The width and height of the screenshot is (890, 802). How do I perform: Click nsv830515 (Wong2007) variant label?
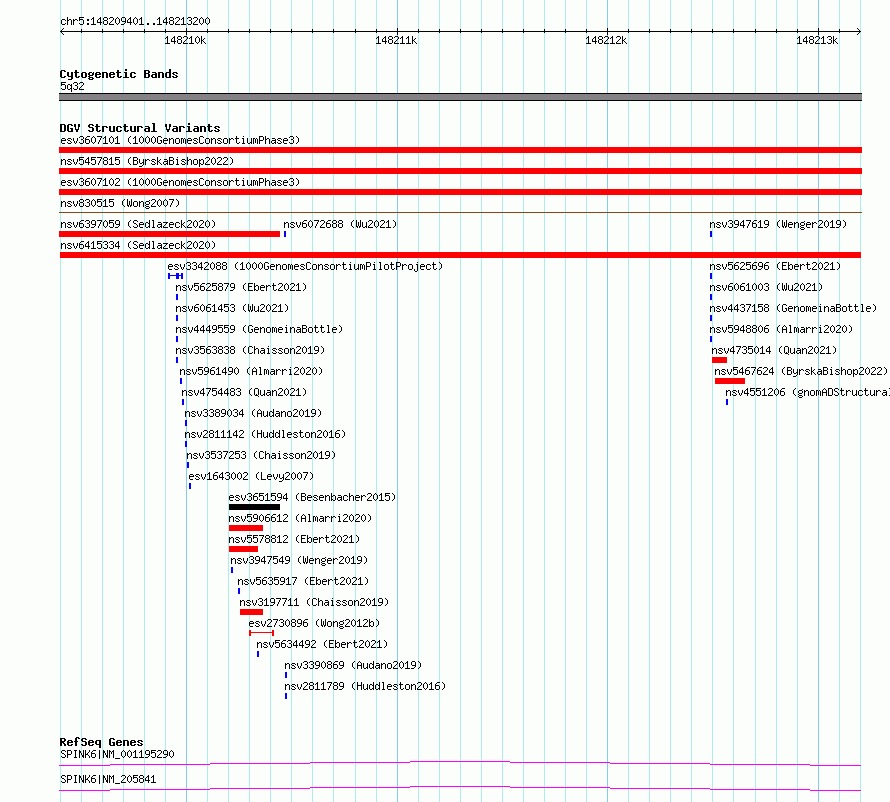[x=120, y=203]
